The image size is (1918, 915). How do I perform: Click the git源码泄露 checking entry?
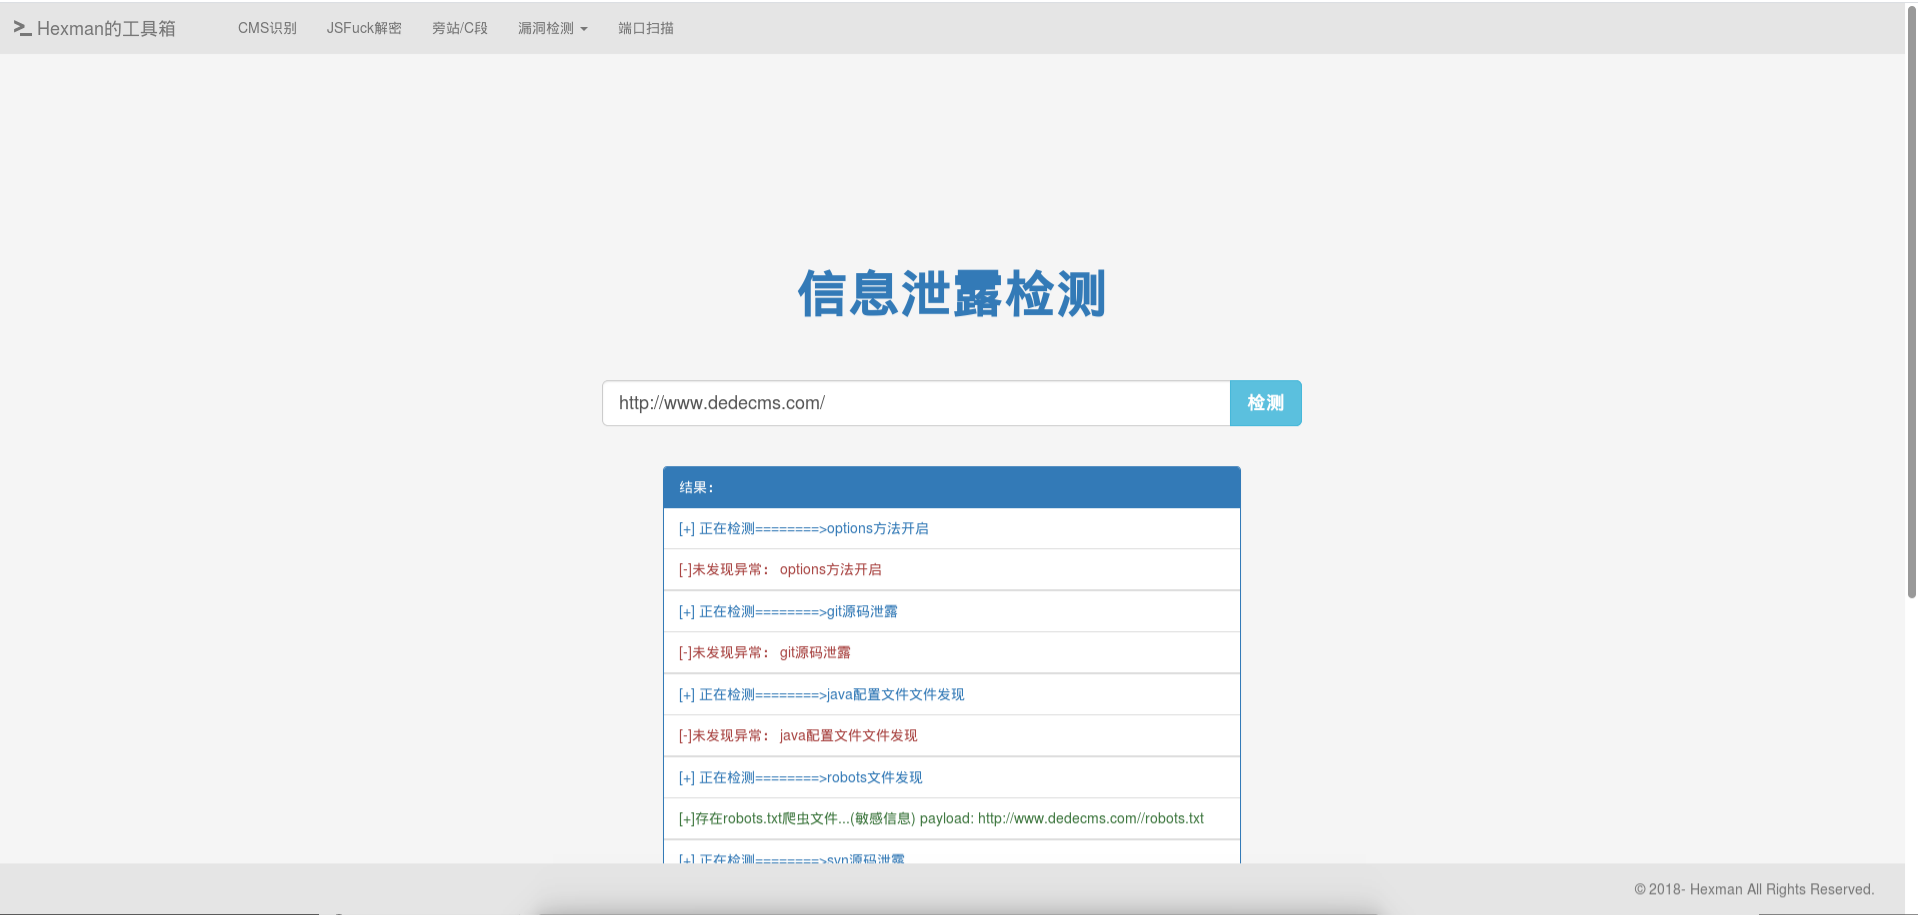point(788,611)
